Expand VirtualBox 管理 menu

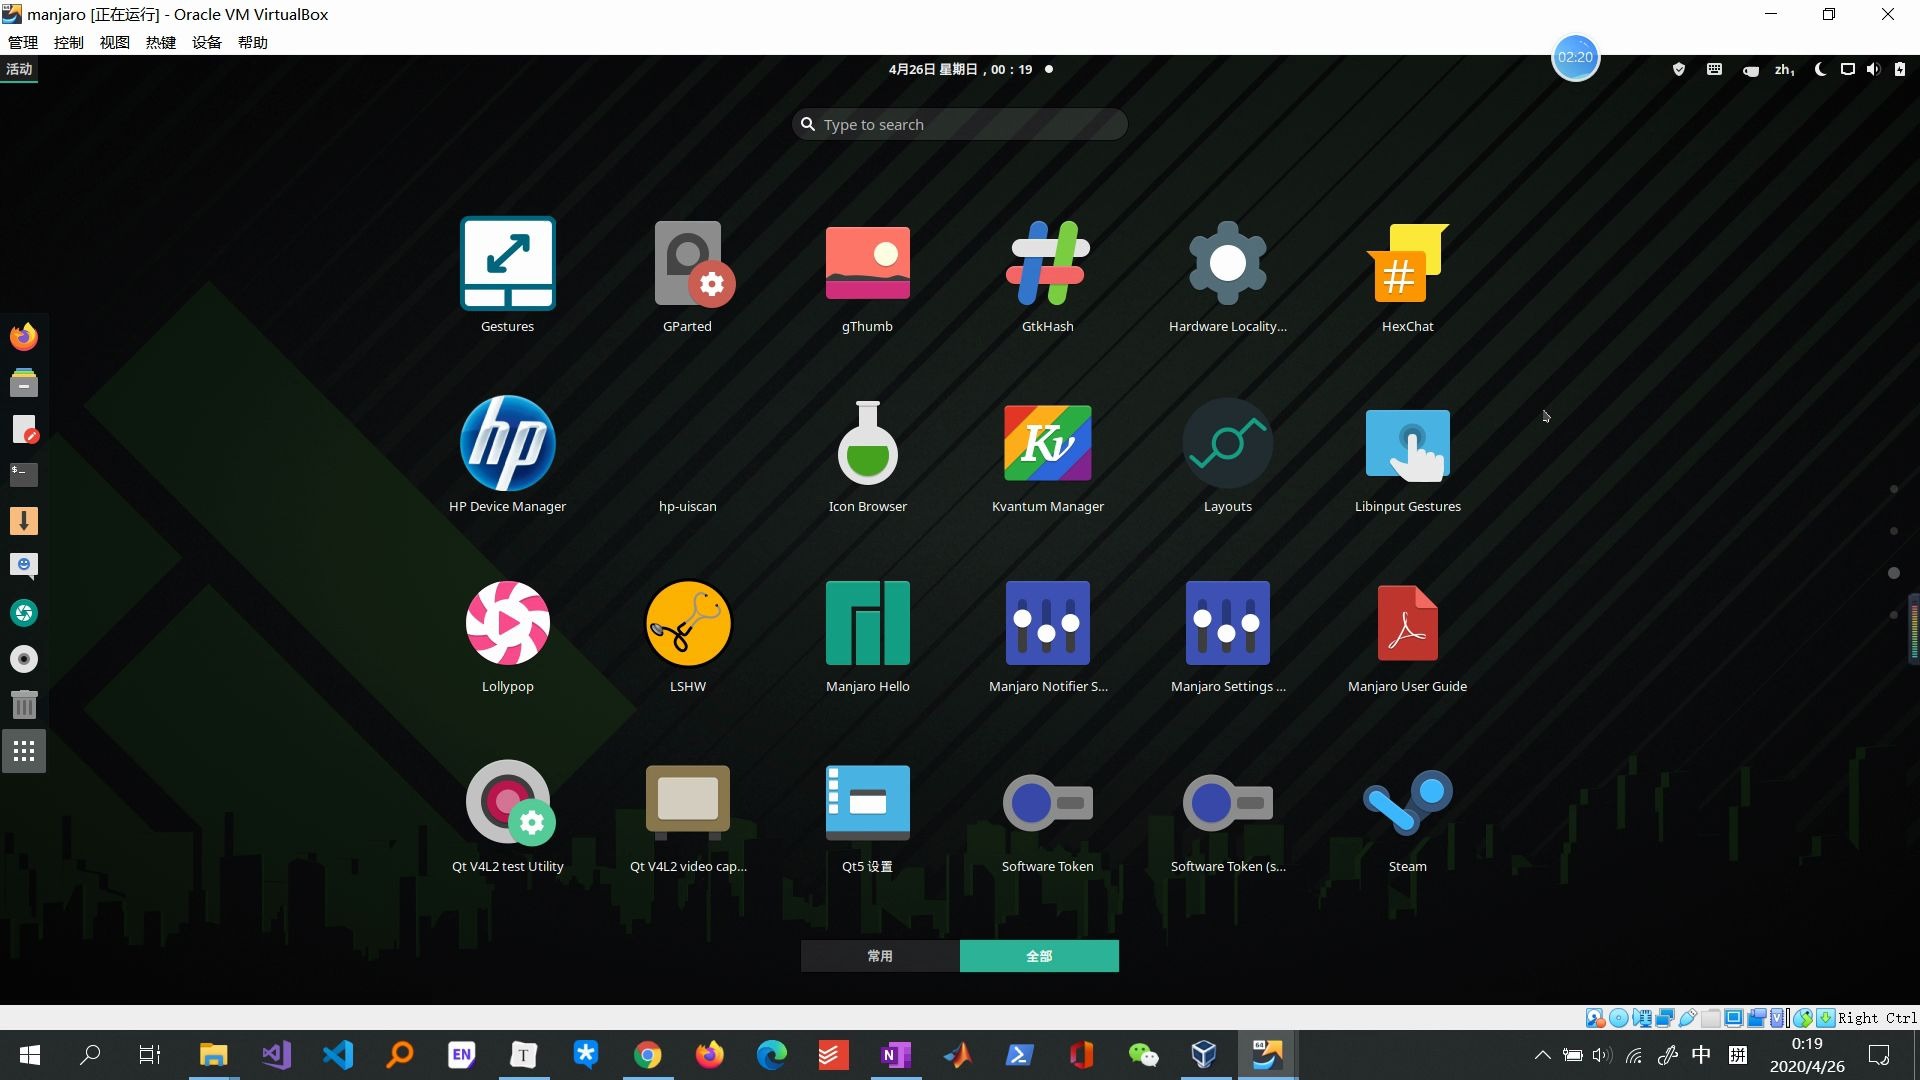click(x=22, y=41)
